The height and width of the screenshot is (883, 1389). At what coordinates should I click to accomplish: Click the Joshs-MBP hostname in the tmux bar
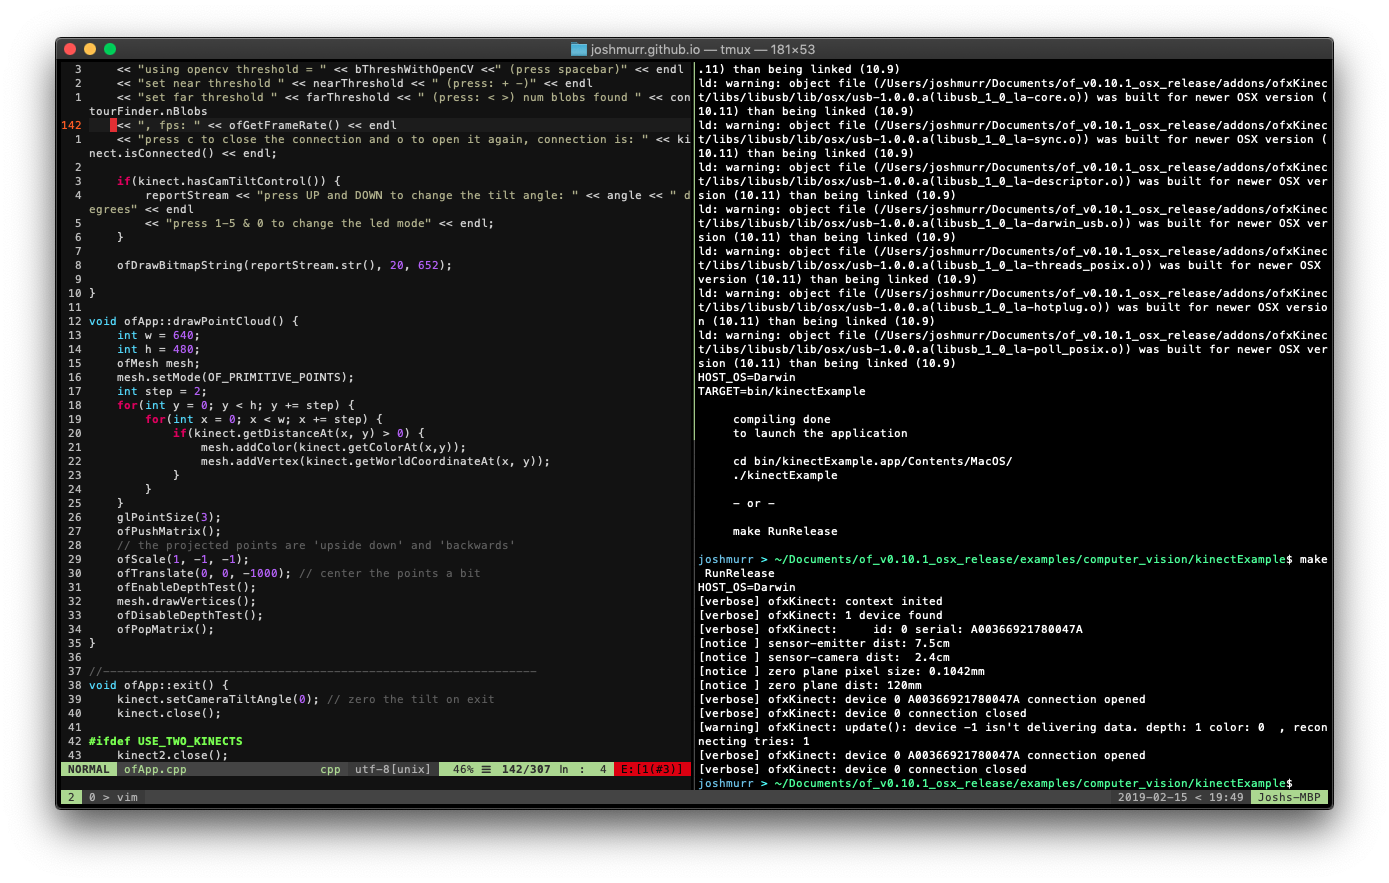[1289, 797]
